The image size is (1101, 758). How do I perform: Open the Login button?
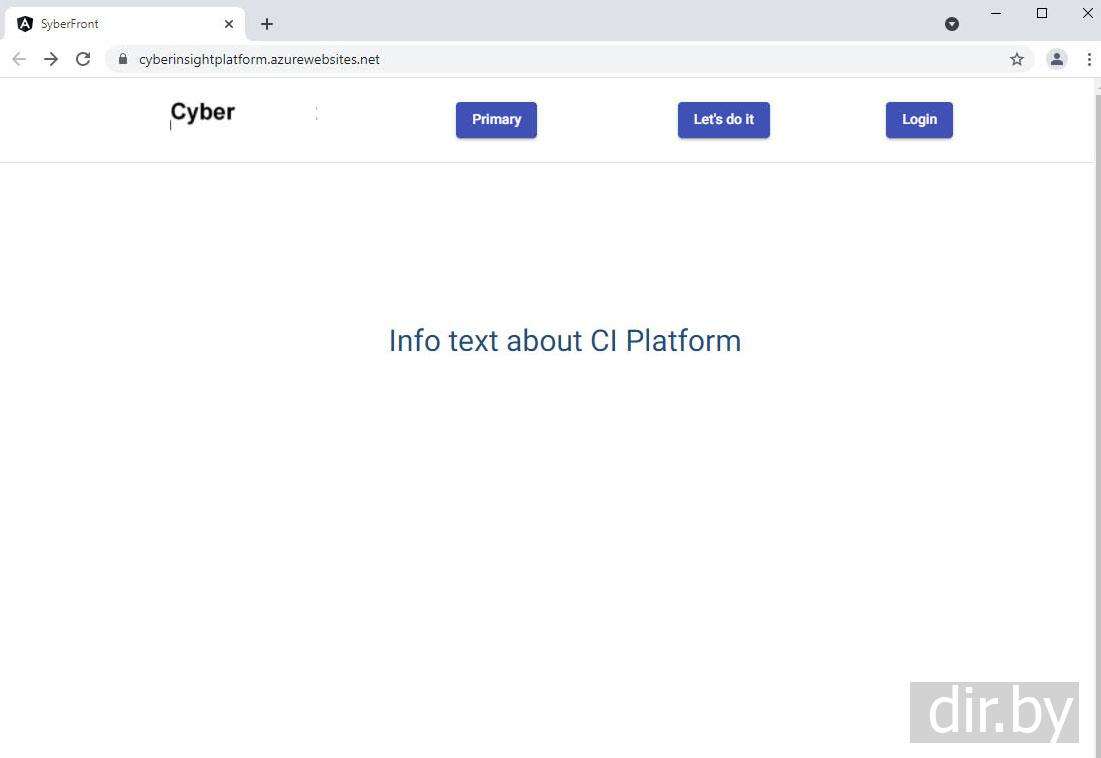(919, 120)
